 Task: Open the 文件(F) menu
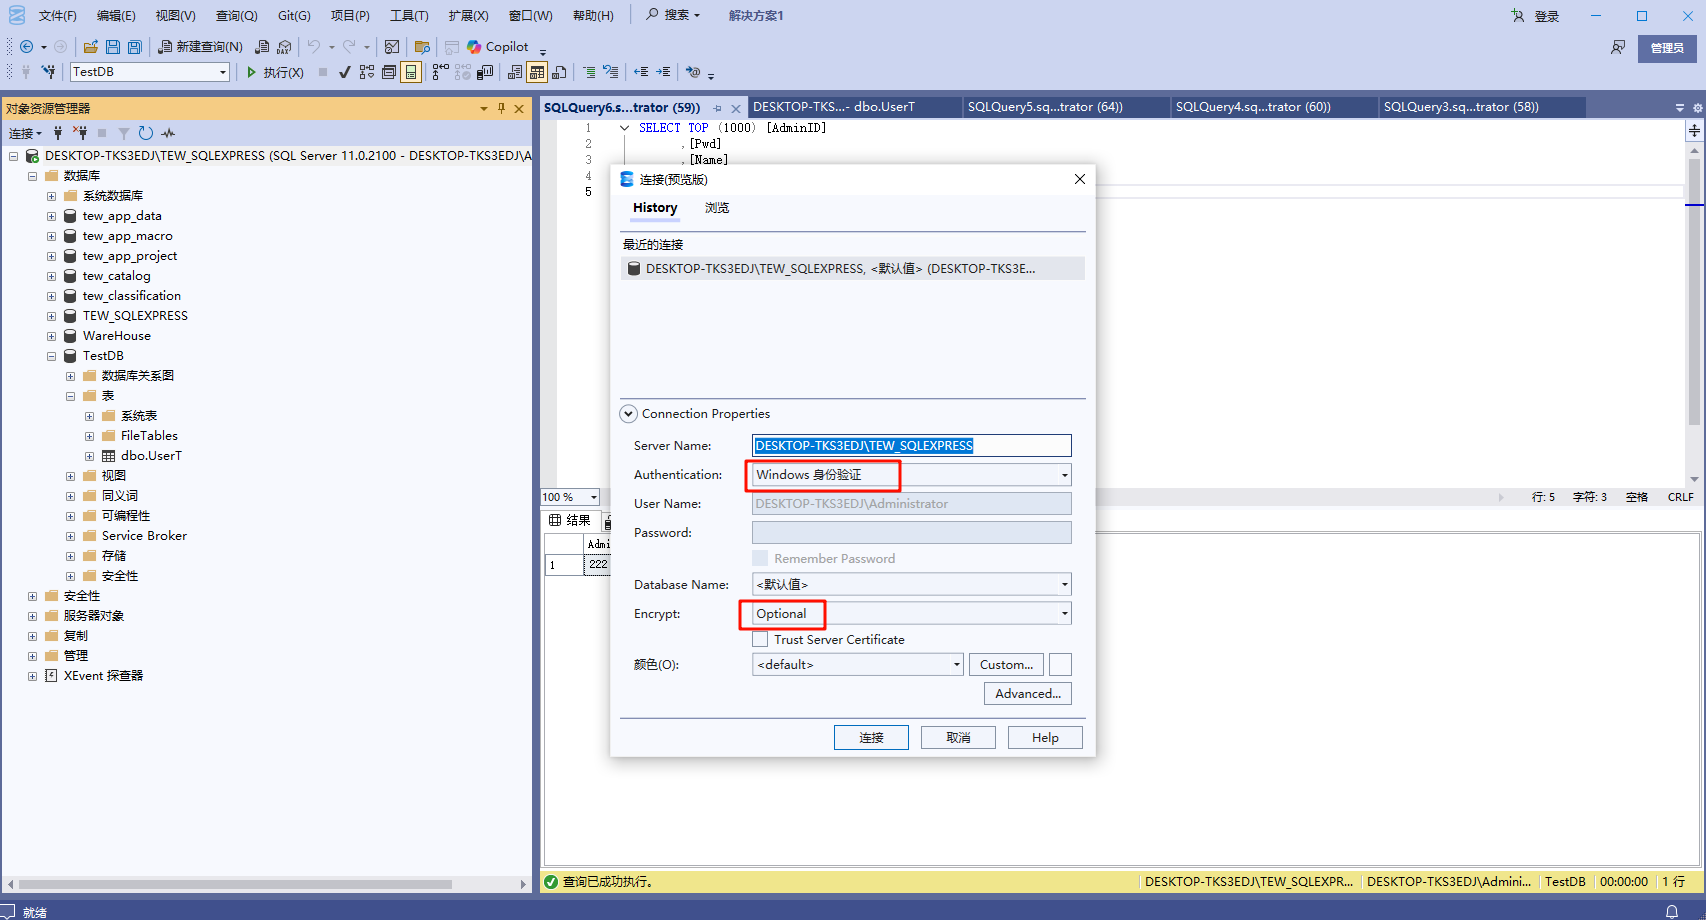pos(57,15)
